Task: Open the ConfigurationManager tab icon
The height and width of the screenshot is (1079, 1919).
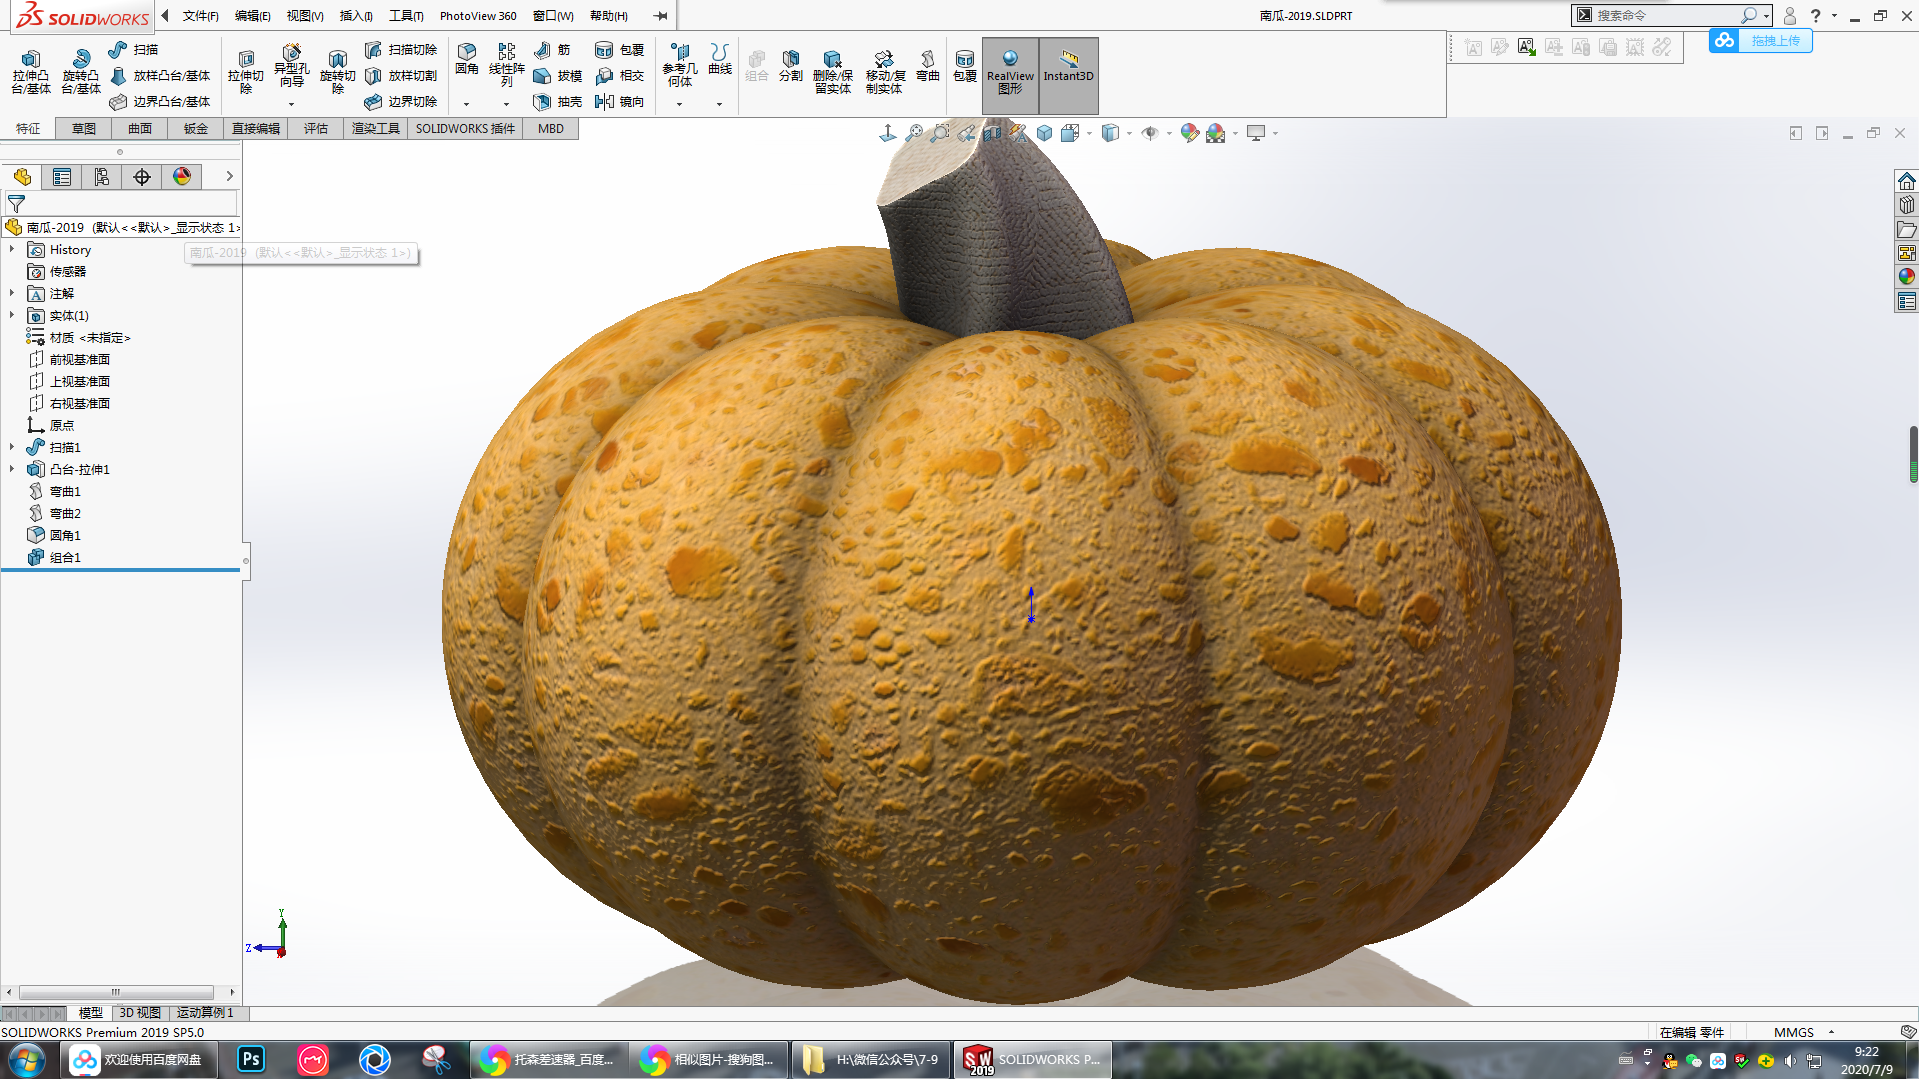Action: (102, 177)
